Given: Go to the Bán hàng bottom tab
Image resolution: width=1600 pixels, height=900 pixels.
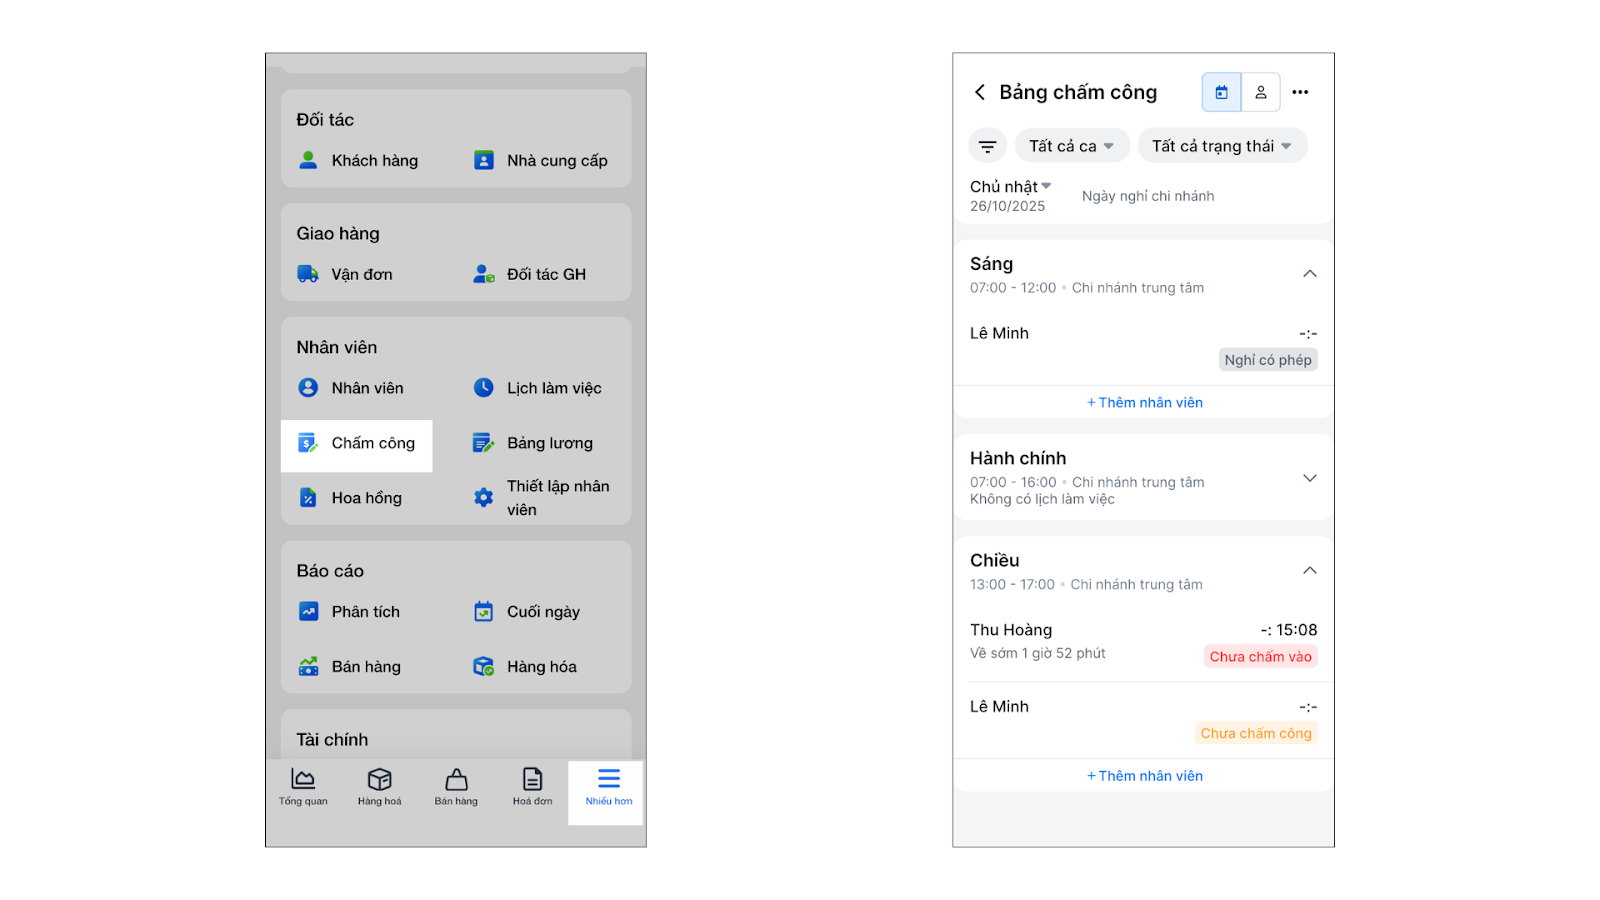Looking at the screenshot, I should [x=456, y=788].
